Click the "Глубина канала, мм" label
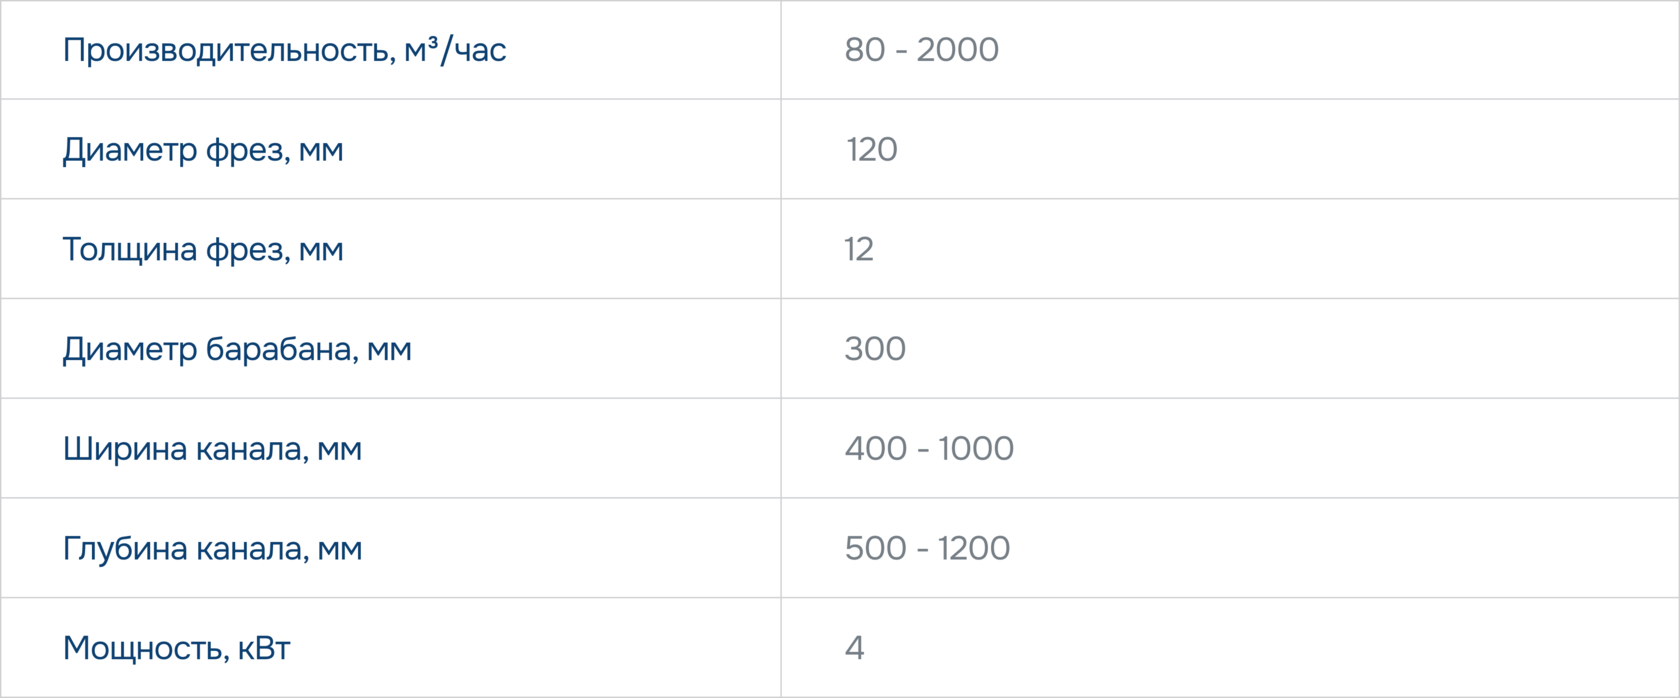The width and height of the screenshot is (1680, 698). click(212, 549)
